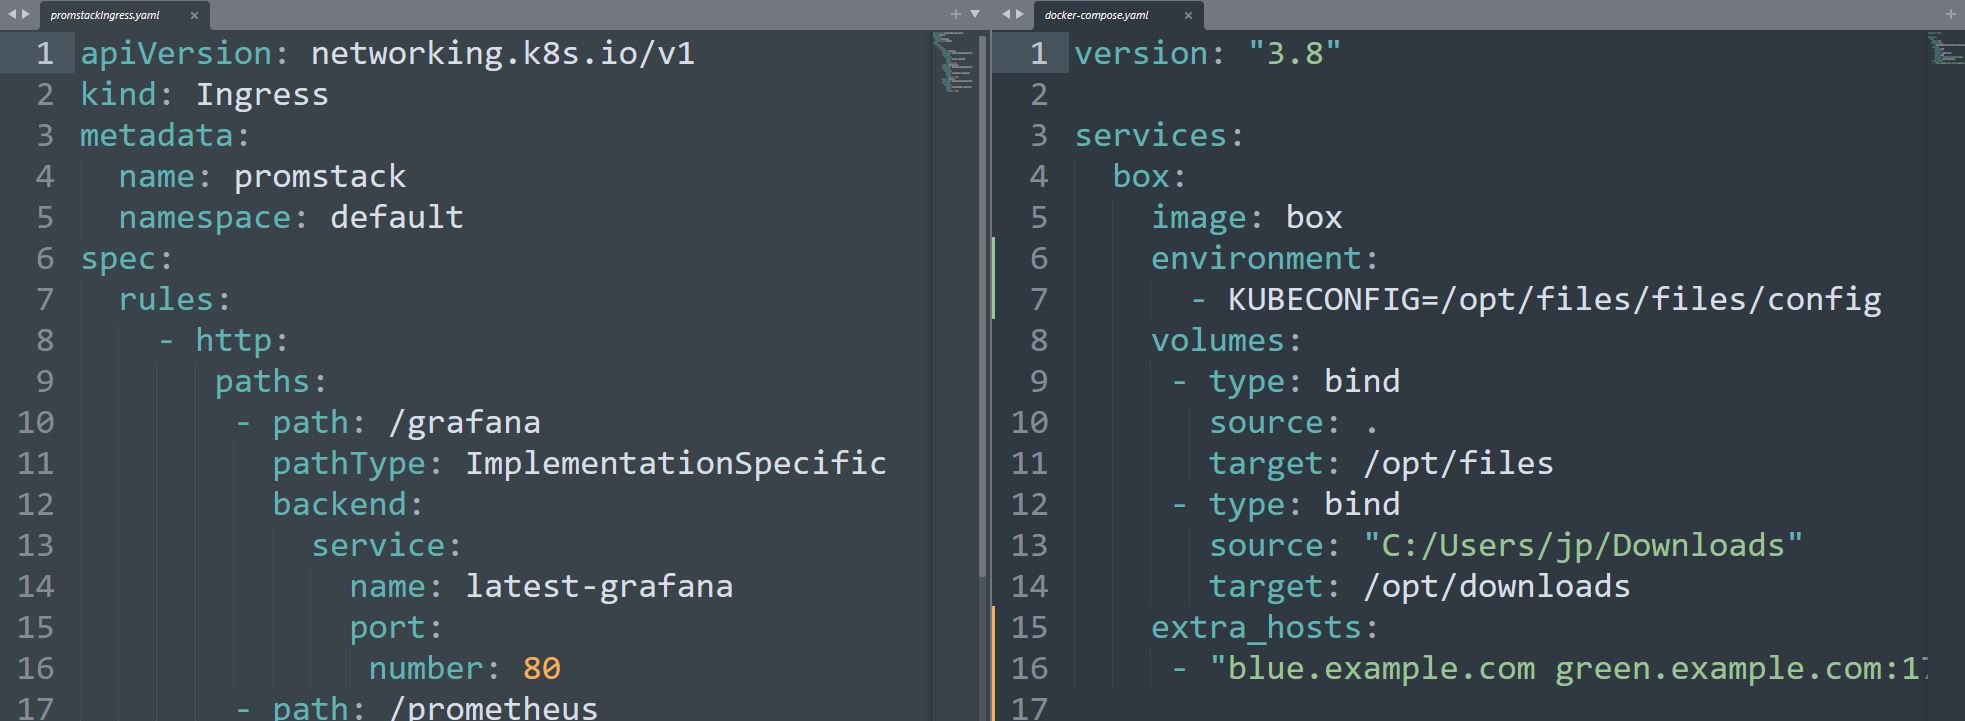Screen dimensions: 1965x721
Task: Place cursor on port number 80
Action: (x=541, y=668)
